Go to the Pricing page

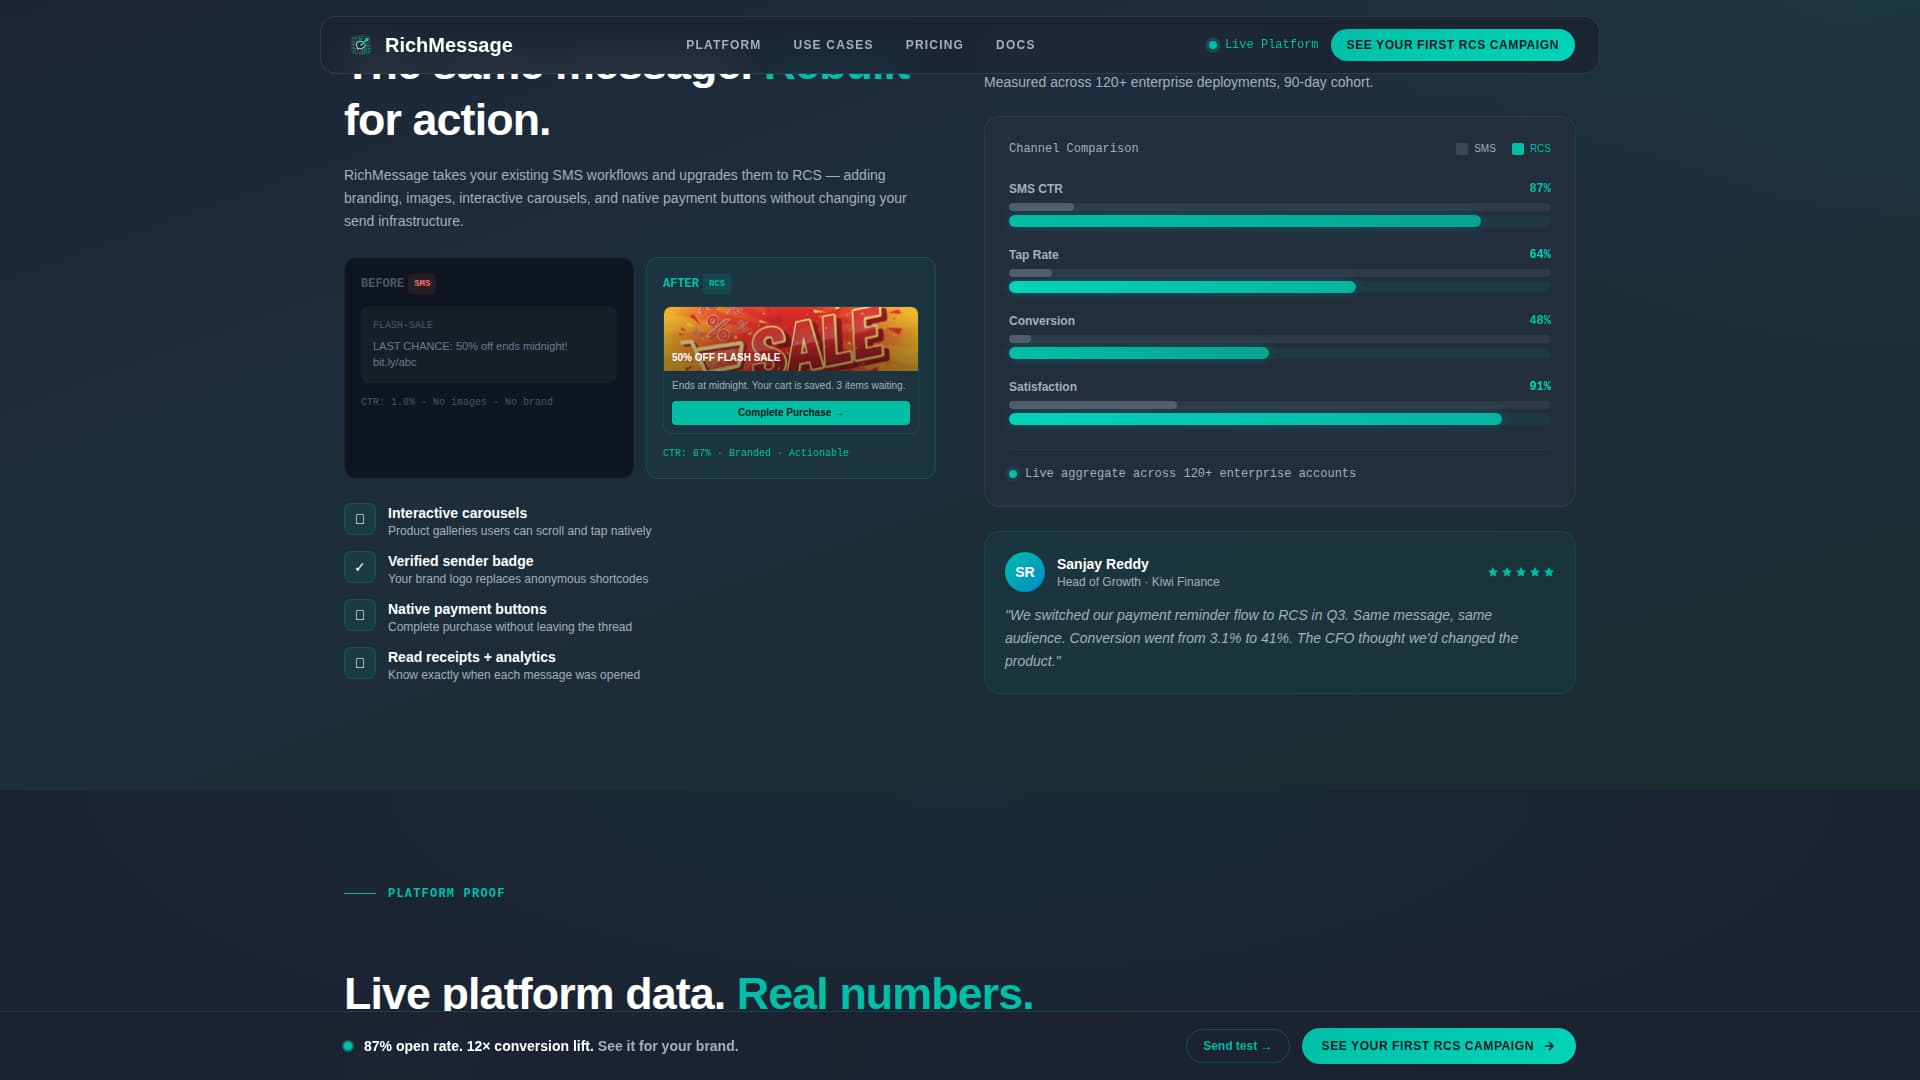934,45
